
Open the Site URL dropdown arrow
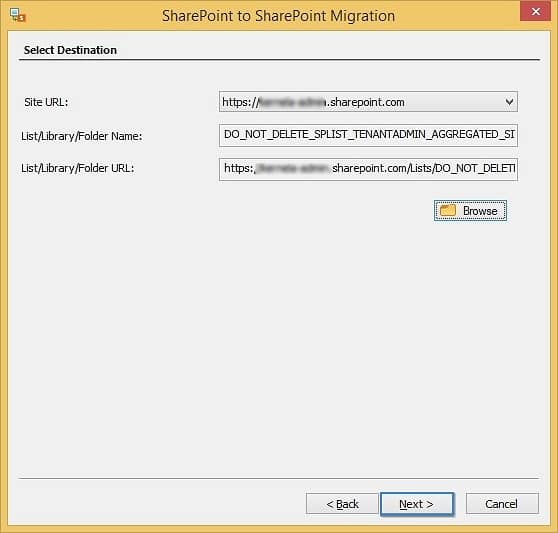tap(509, 102)
